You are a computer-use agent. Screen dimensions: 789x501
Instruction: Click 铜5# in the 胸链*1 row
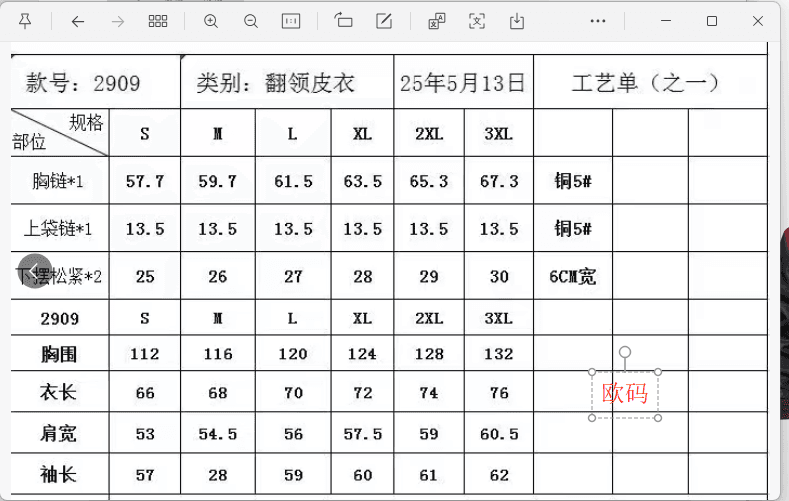573,181
